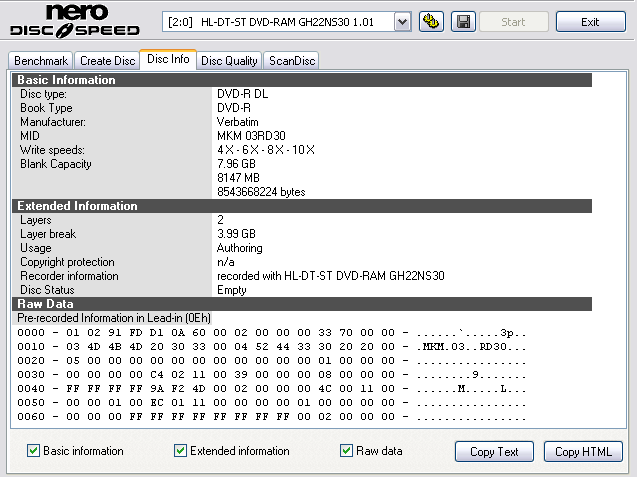
Task: Click the floppy disk save icon
Action: [x=463, y=21]
